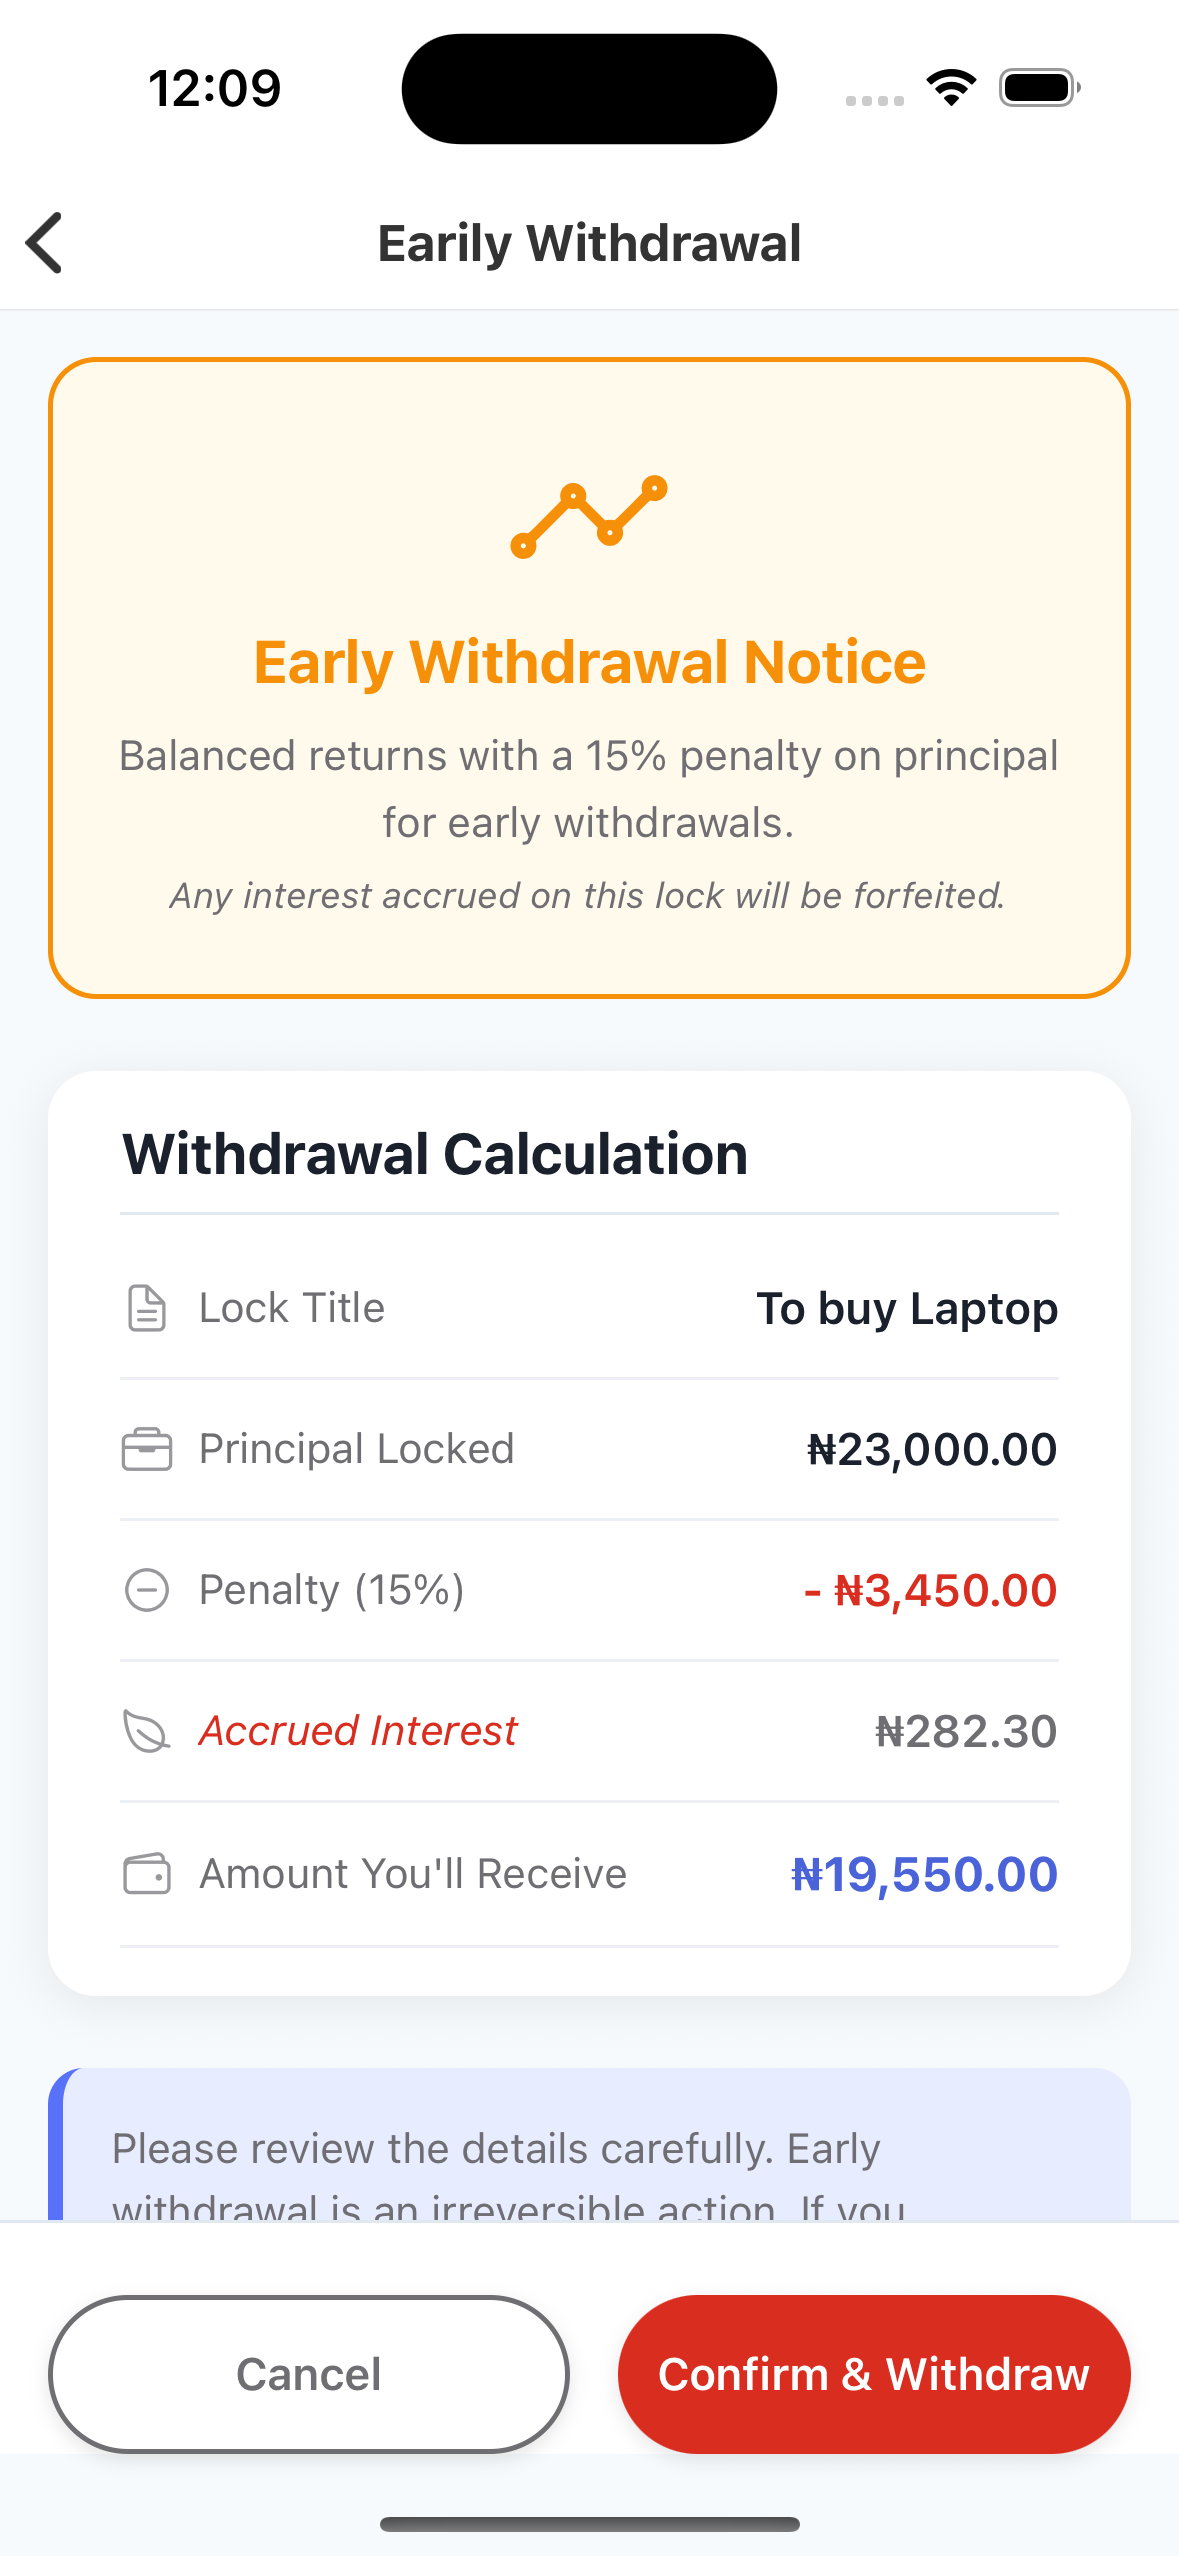Click the Lock Title document icon
Screen dimensions: 1179x2556
pos(147,1308)
